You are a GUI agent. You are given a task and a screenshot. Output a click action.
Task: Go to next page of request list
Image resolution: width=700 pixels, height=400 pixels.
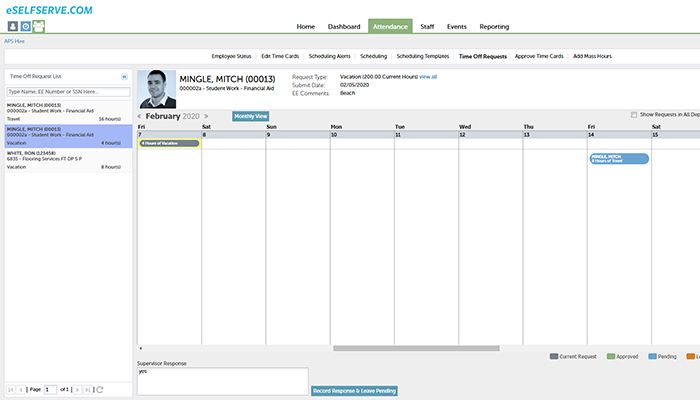tap(75, 388)
